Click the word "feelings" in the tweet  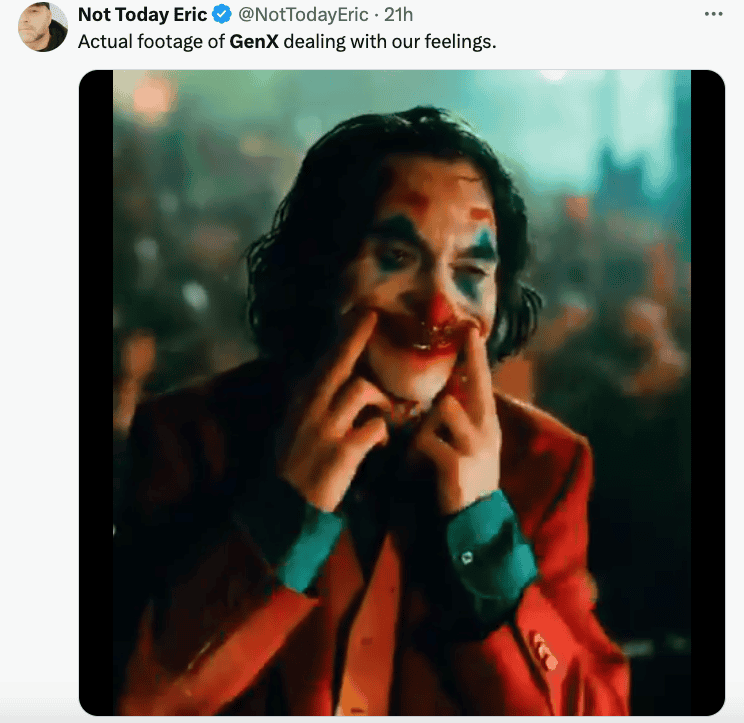(465, 43)
